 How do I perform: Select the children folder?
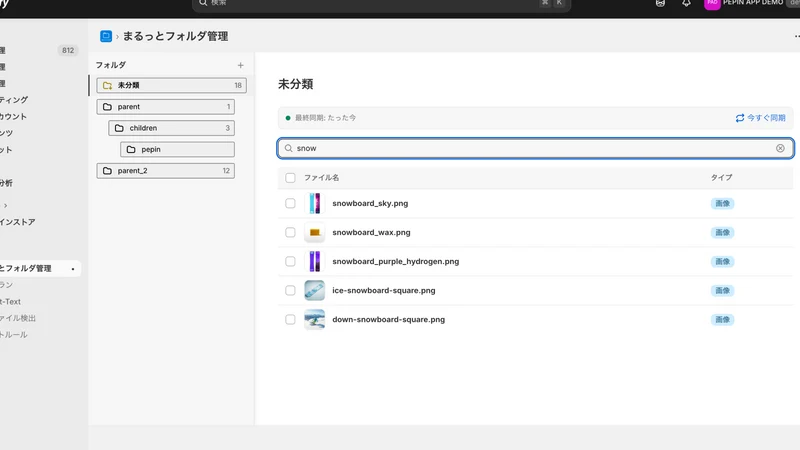tap(171, 128)
